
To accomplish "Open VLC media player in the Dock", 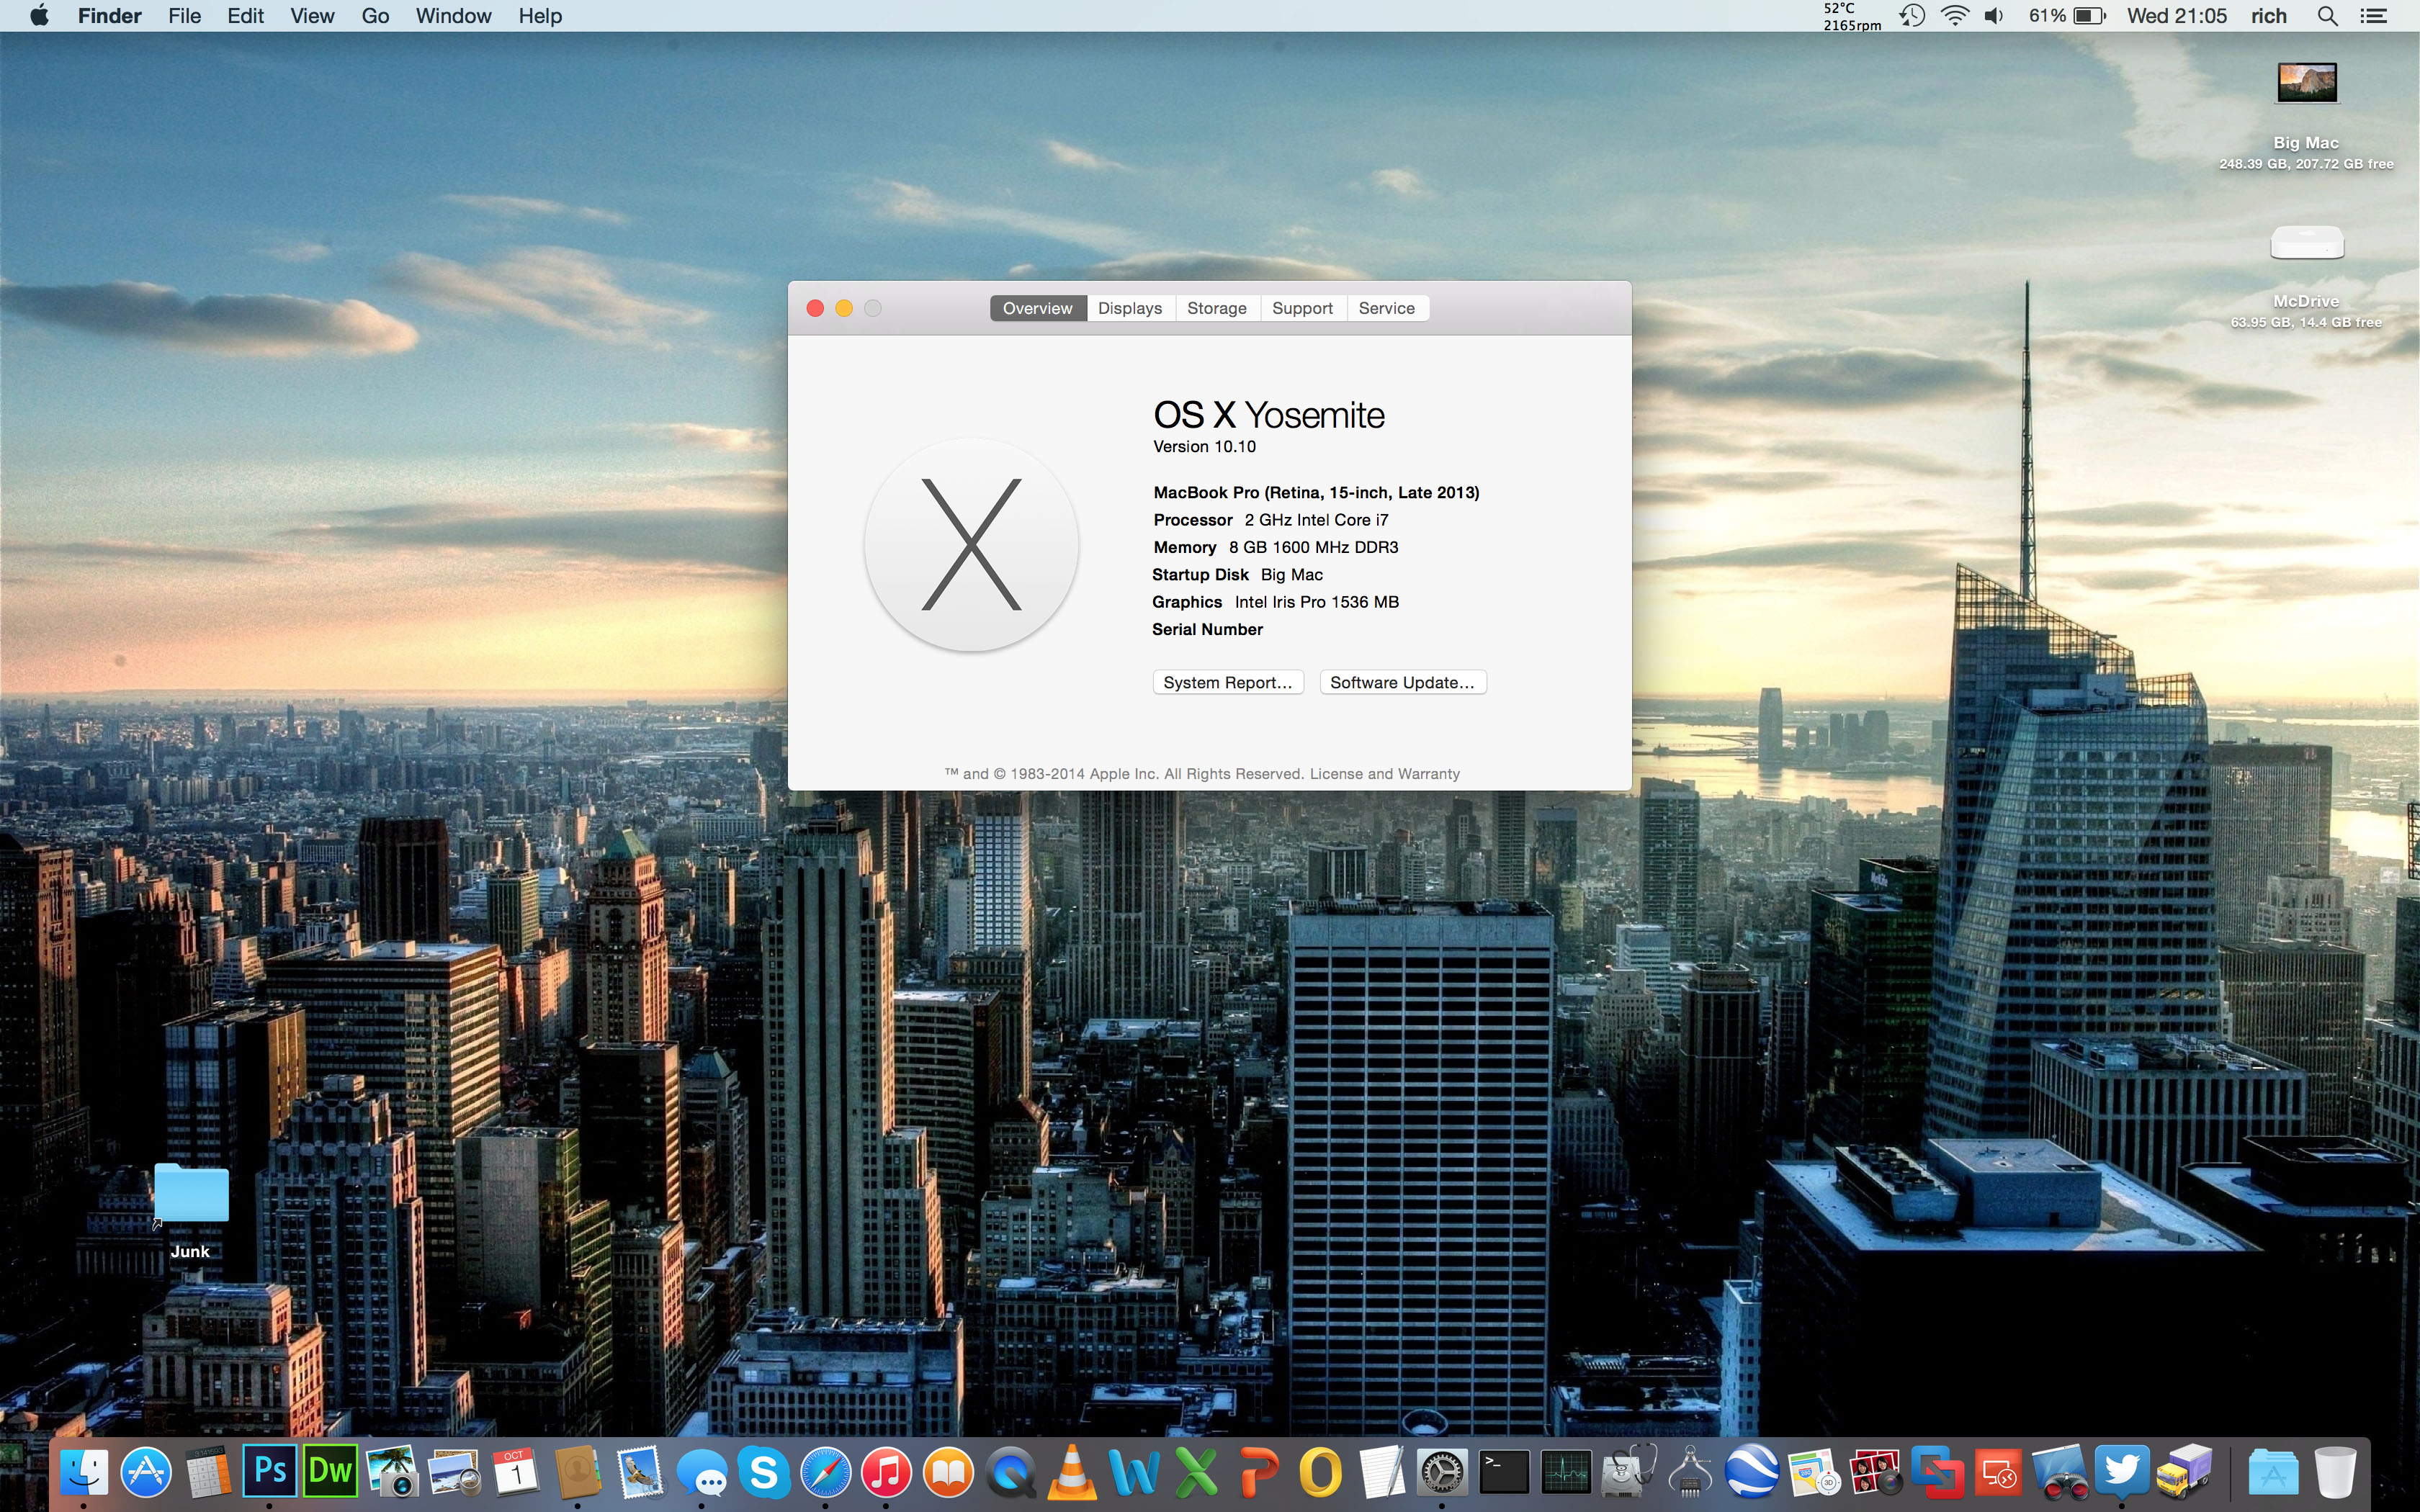I will (1072, 1472).
